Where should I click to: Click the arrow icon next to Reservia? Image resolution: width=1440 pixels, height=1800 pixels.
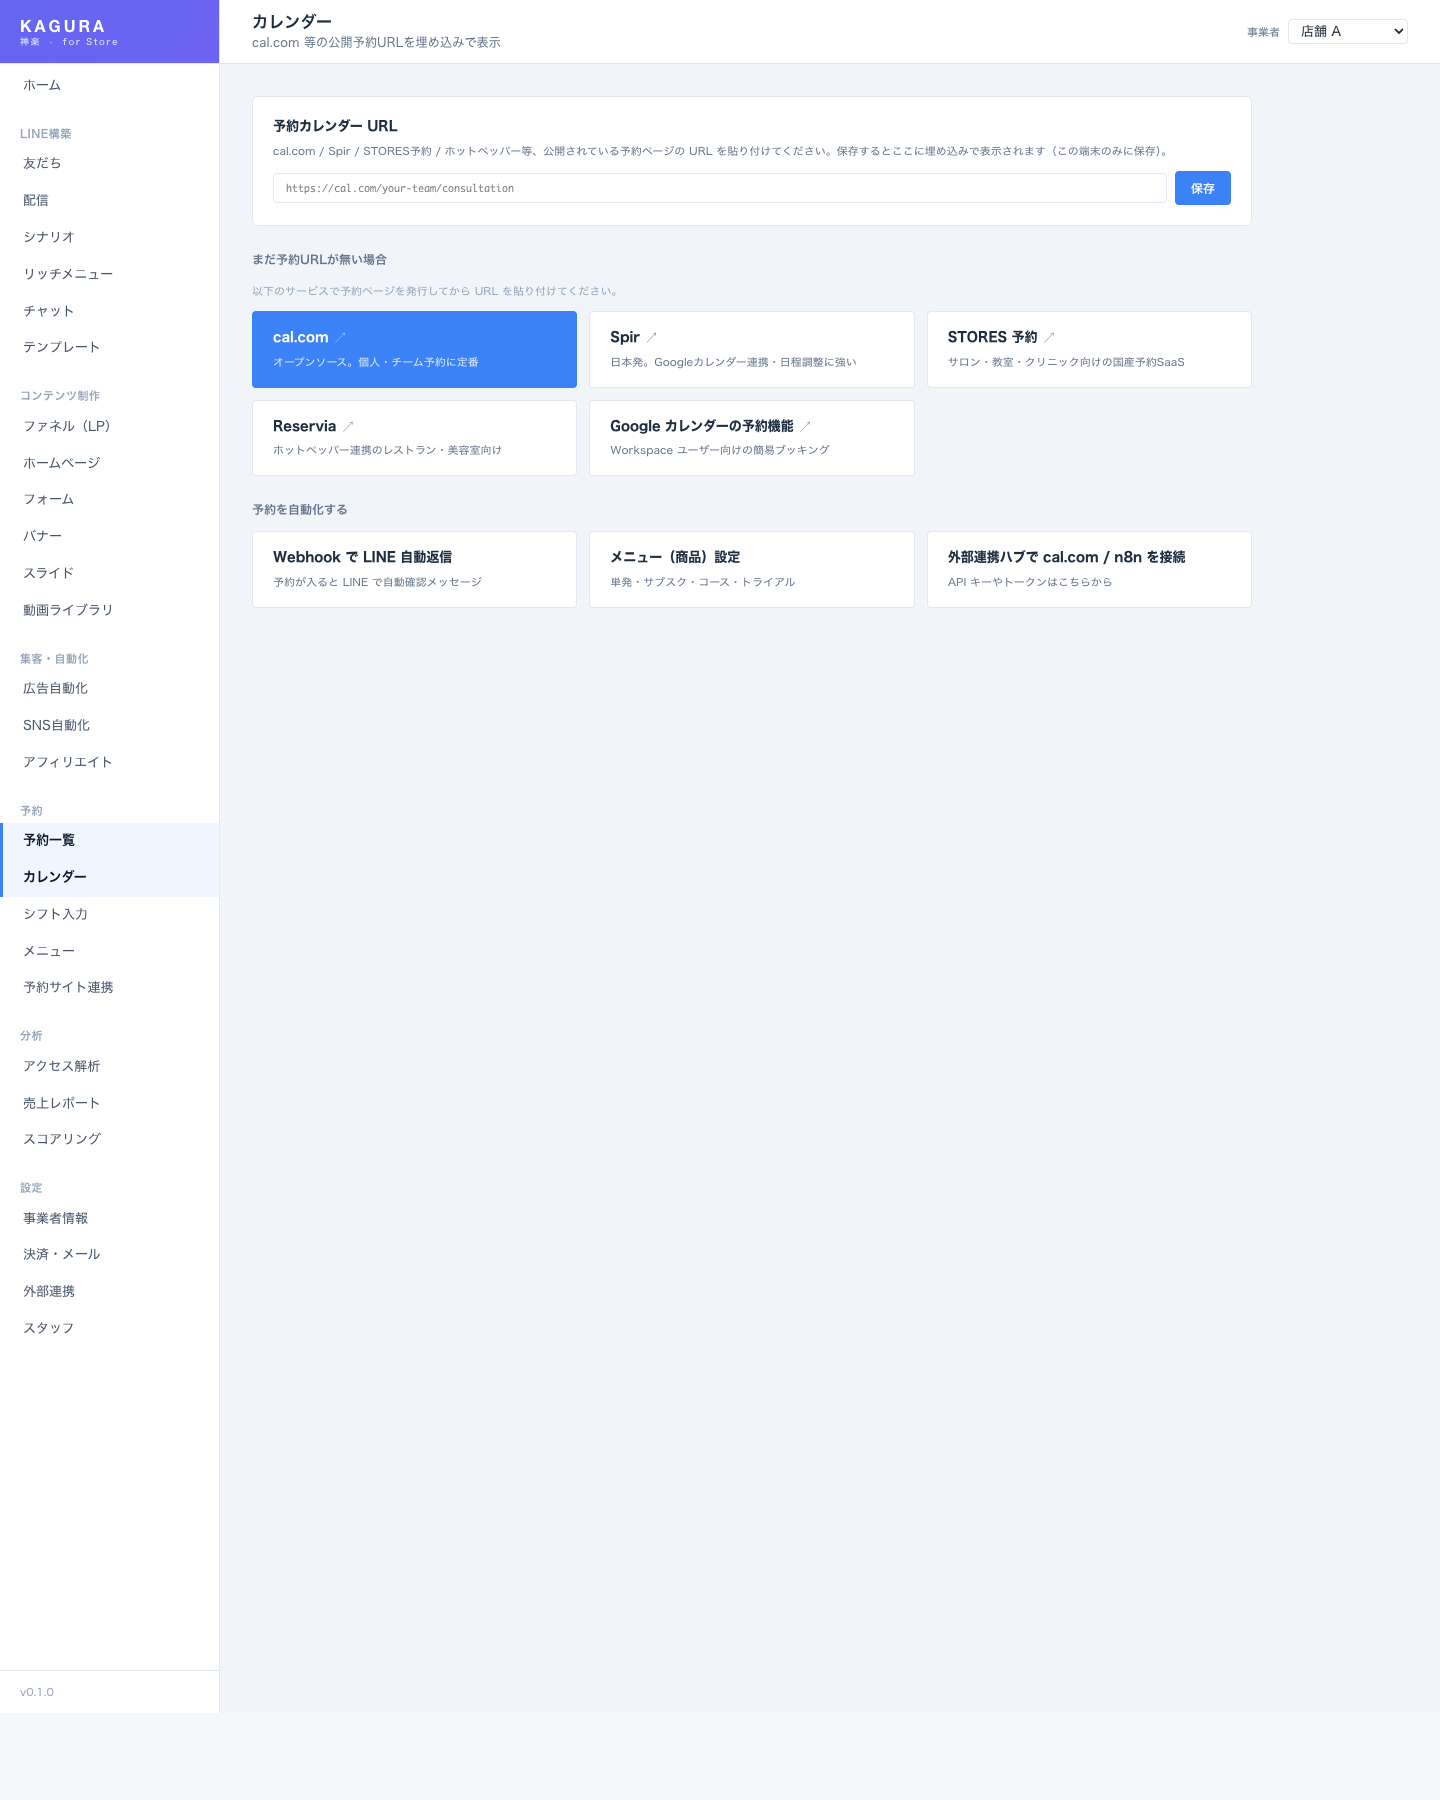[348, 427]
